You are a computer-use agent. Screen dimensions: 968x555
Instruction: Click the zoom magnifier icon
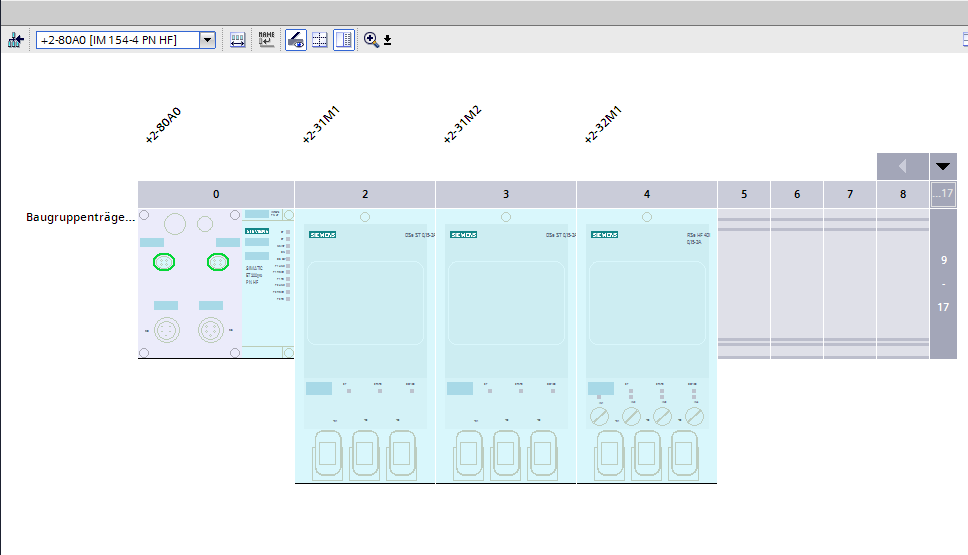(371, 40)
